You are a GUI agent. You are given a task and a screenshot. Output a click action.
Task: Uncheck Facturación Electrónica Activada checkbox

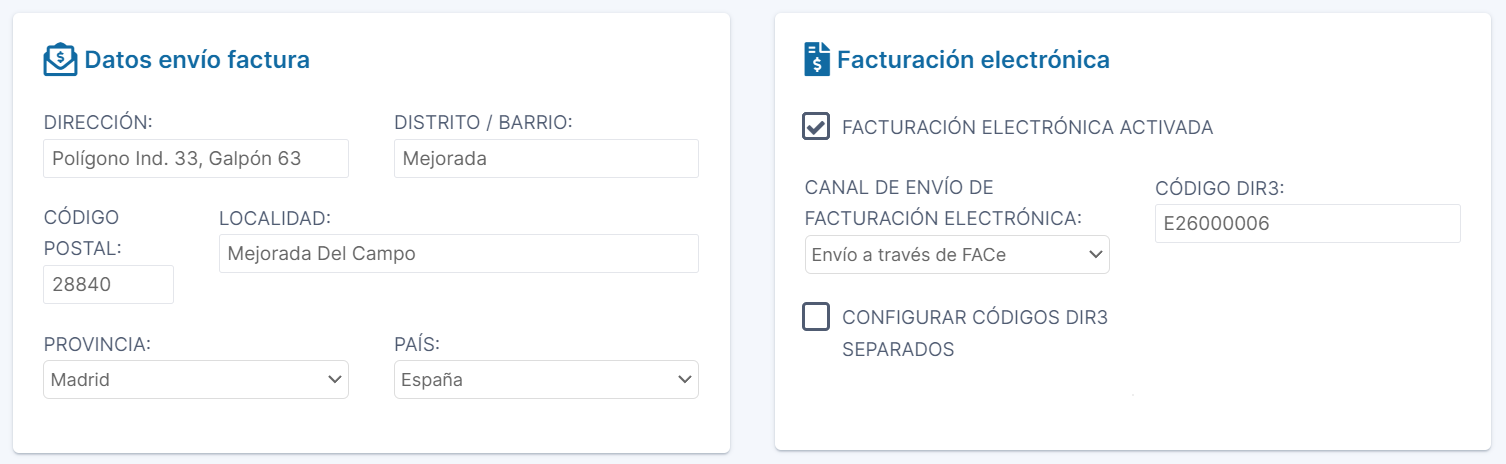pyautogui.click(x=816, y=127)
